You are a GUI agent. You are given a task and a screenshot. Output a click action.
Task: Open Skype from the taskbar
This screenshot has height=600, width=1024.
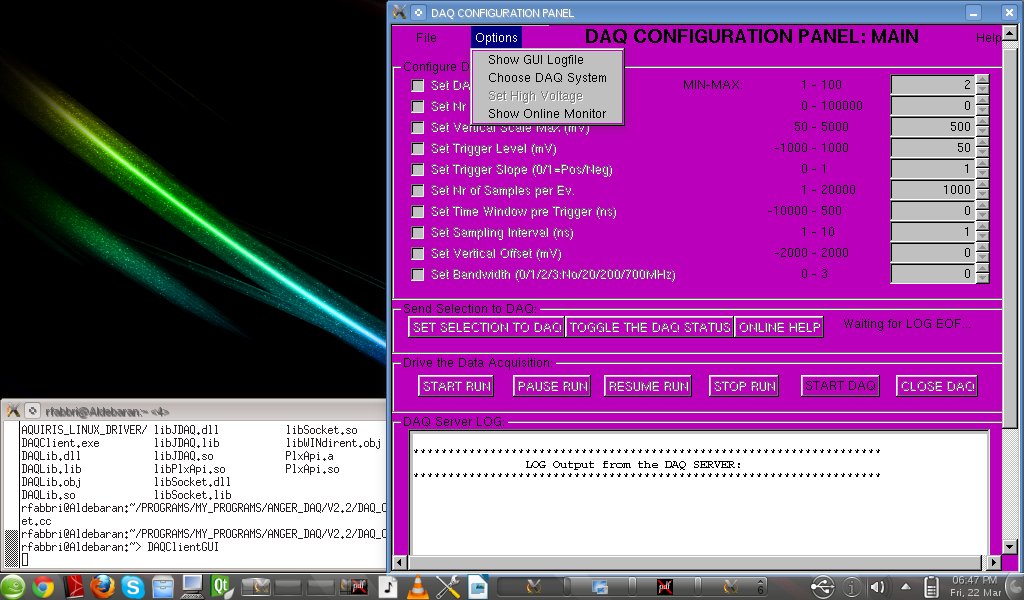[132, 587]
